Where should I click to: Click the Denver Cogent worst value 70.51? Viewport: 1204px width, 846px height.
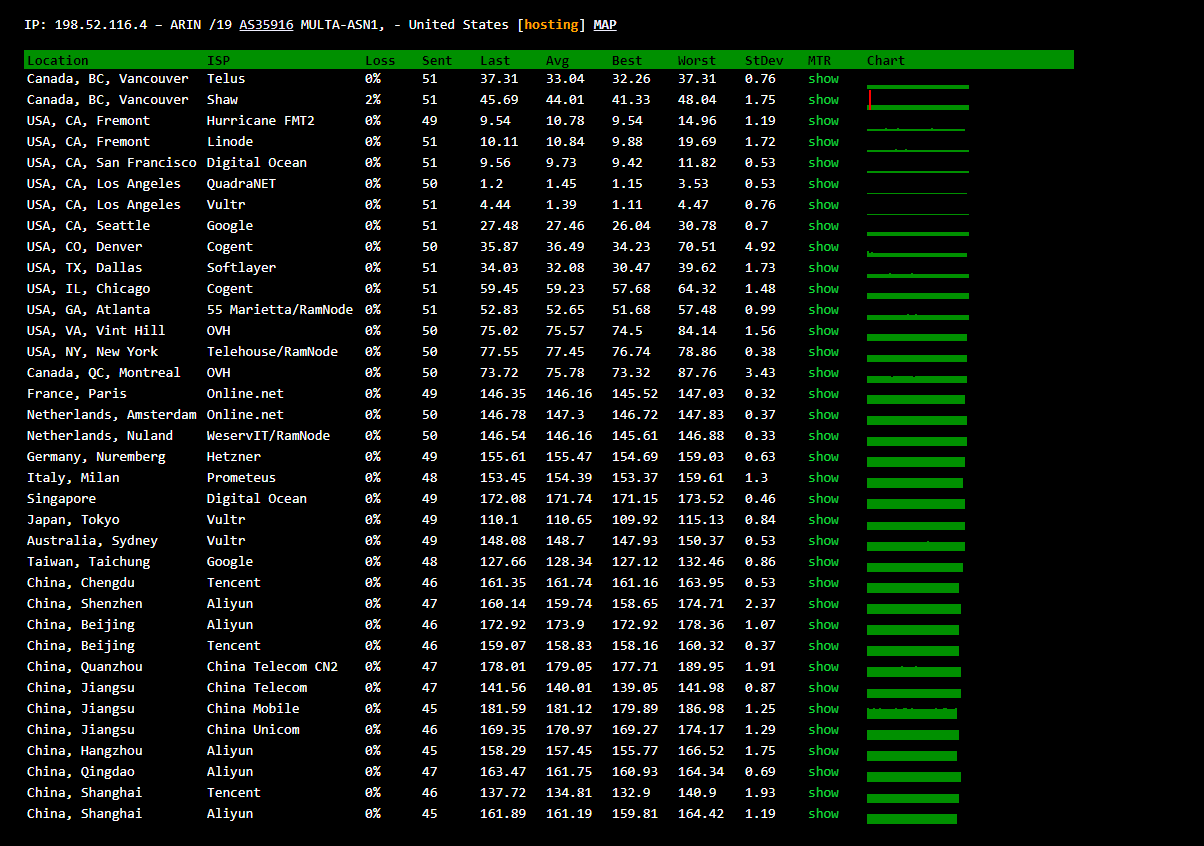coord(697,246)
